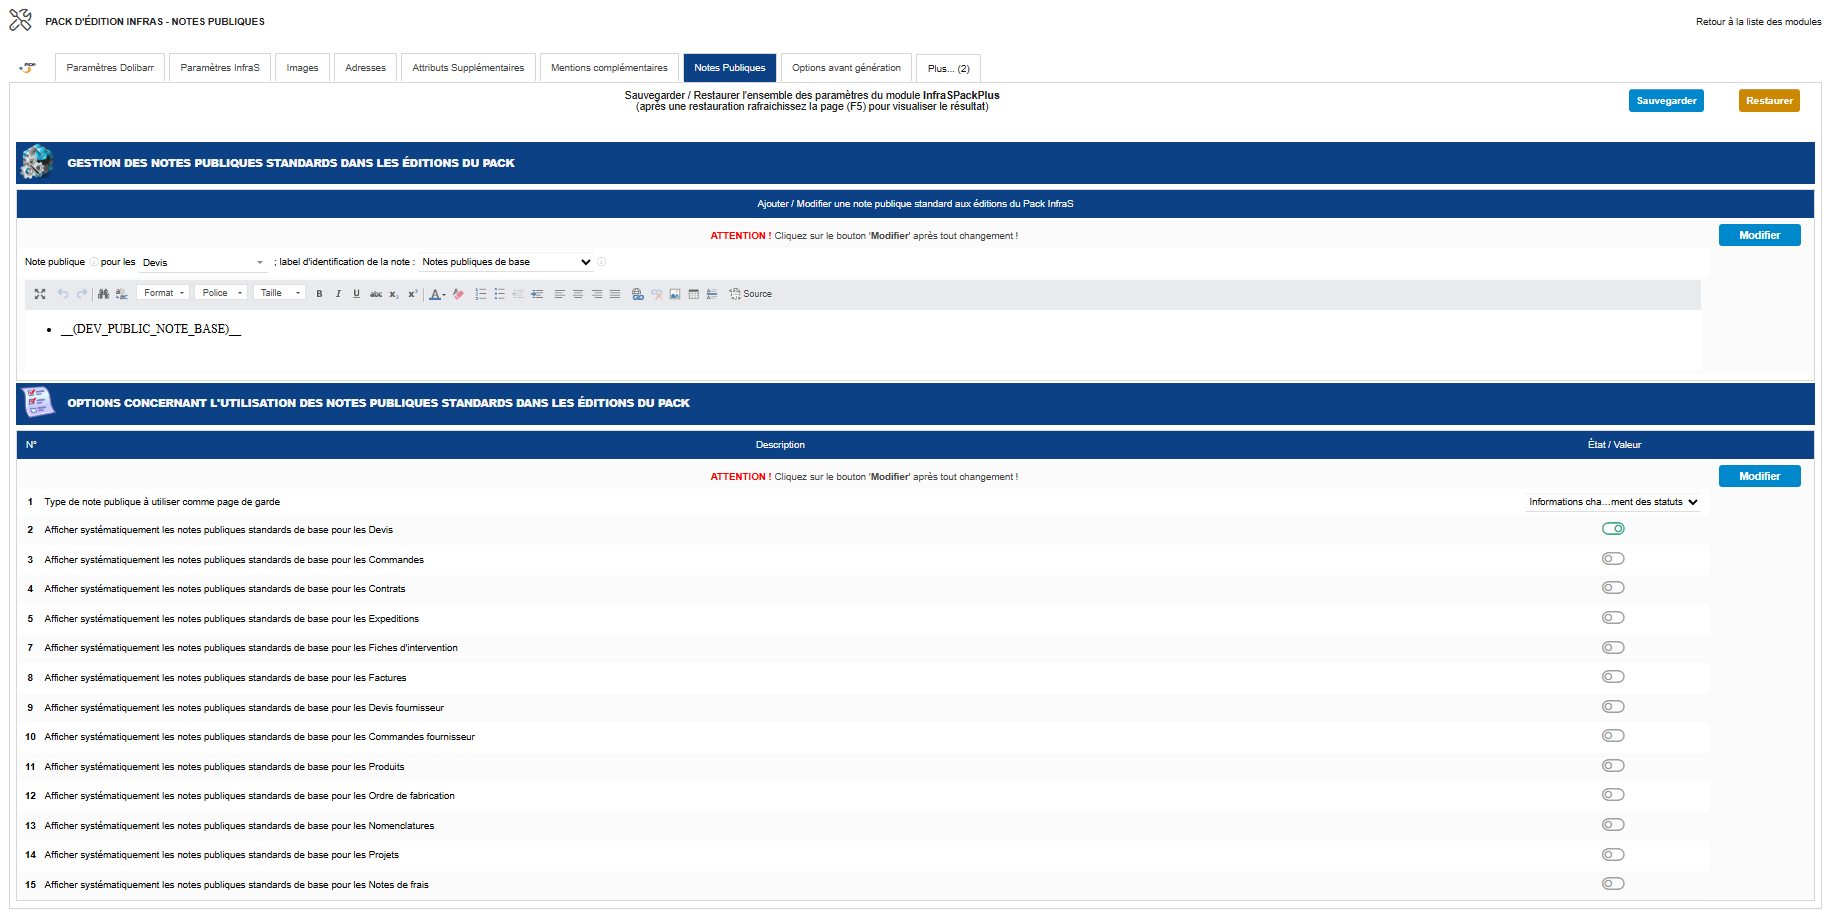This screenshot has width=1832, height=913.
Task: Enable standard notes toggle for Notes de frais
Action: pyautogui.click(x=1613, y=884)
